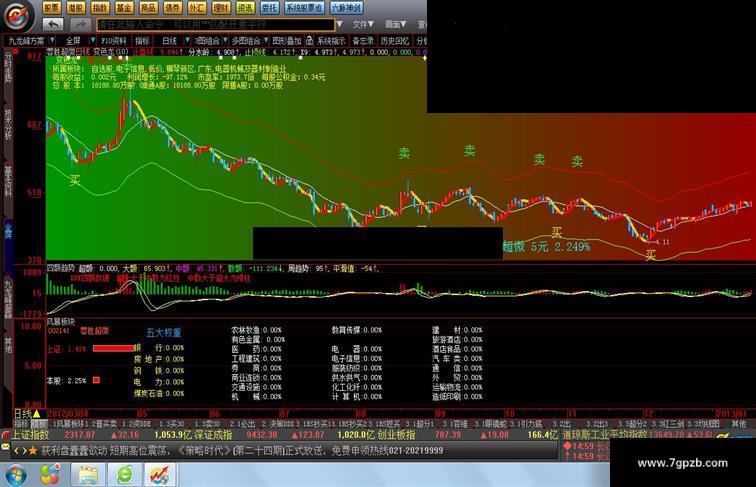Open green browser taskbar icon

[125, 474]
